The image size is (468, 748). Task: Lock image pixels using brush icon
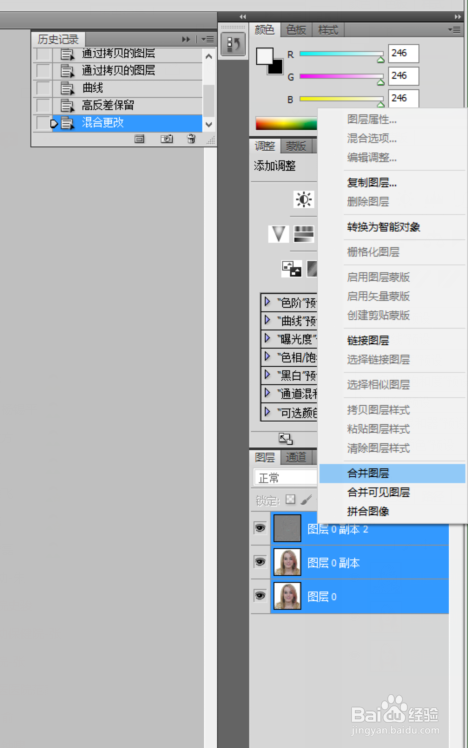307,499
